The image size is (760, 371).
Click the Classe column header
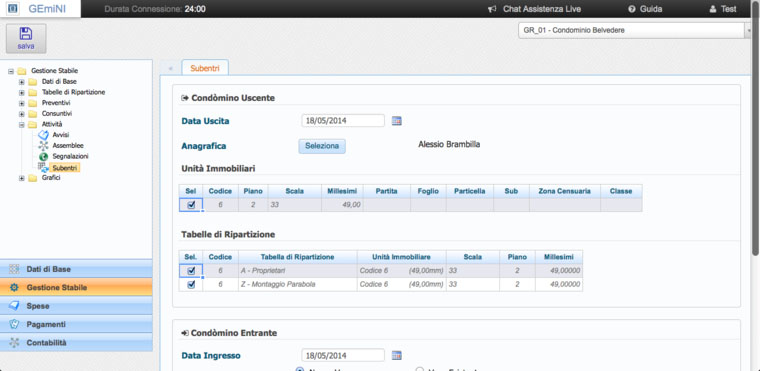621,191
